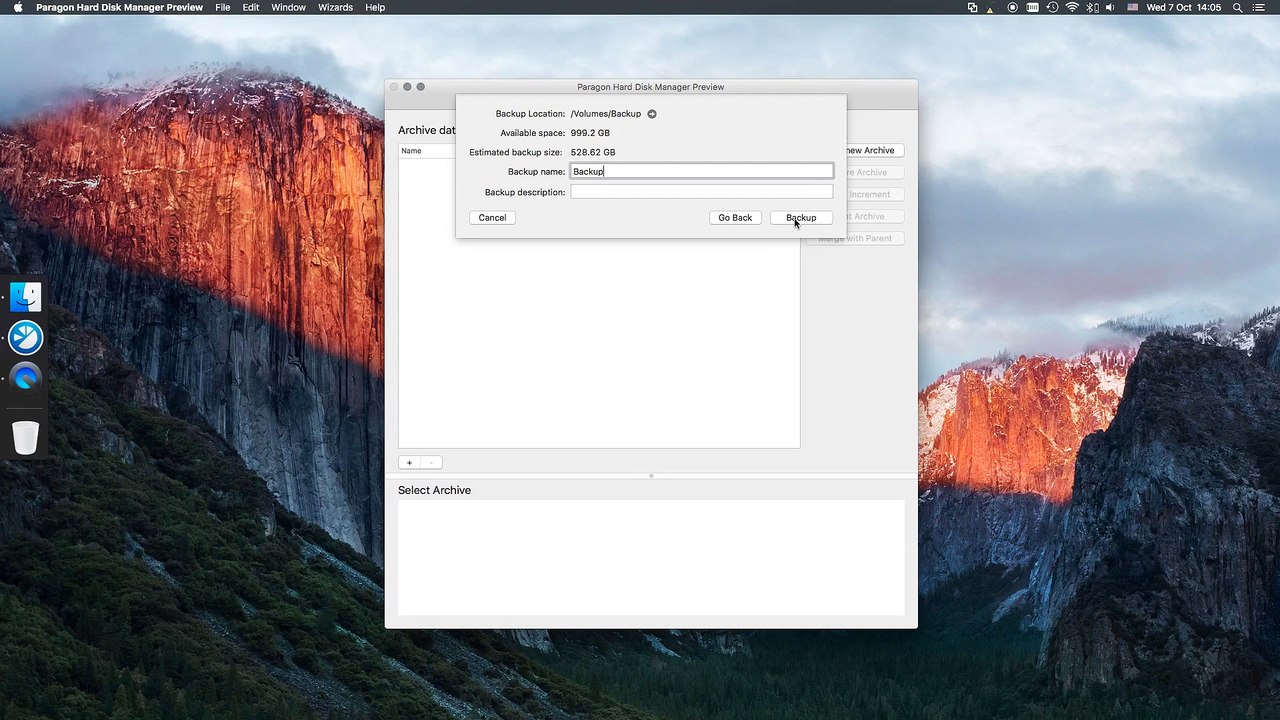This screenshot has height=720, width=1280.
Task: Click the plus button below archive list
Action: click(x=409, y=463)
